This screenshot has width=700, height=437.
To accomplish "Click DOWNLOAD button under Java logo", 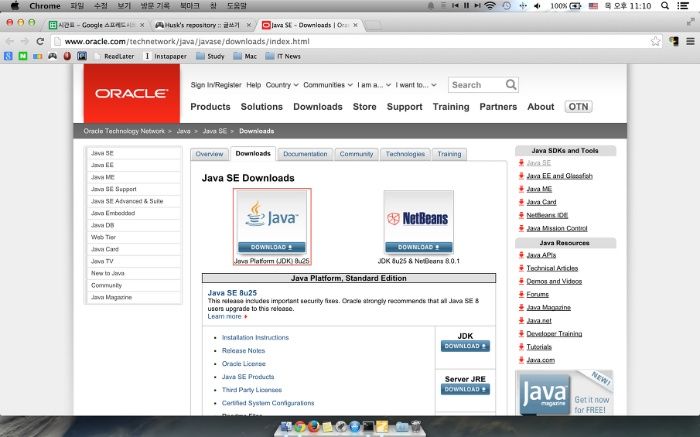I will point(272,247).
